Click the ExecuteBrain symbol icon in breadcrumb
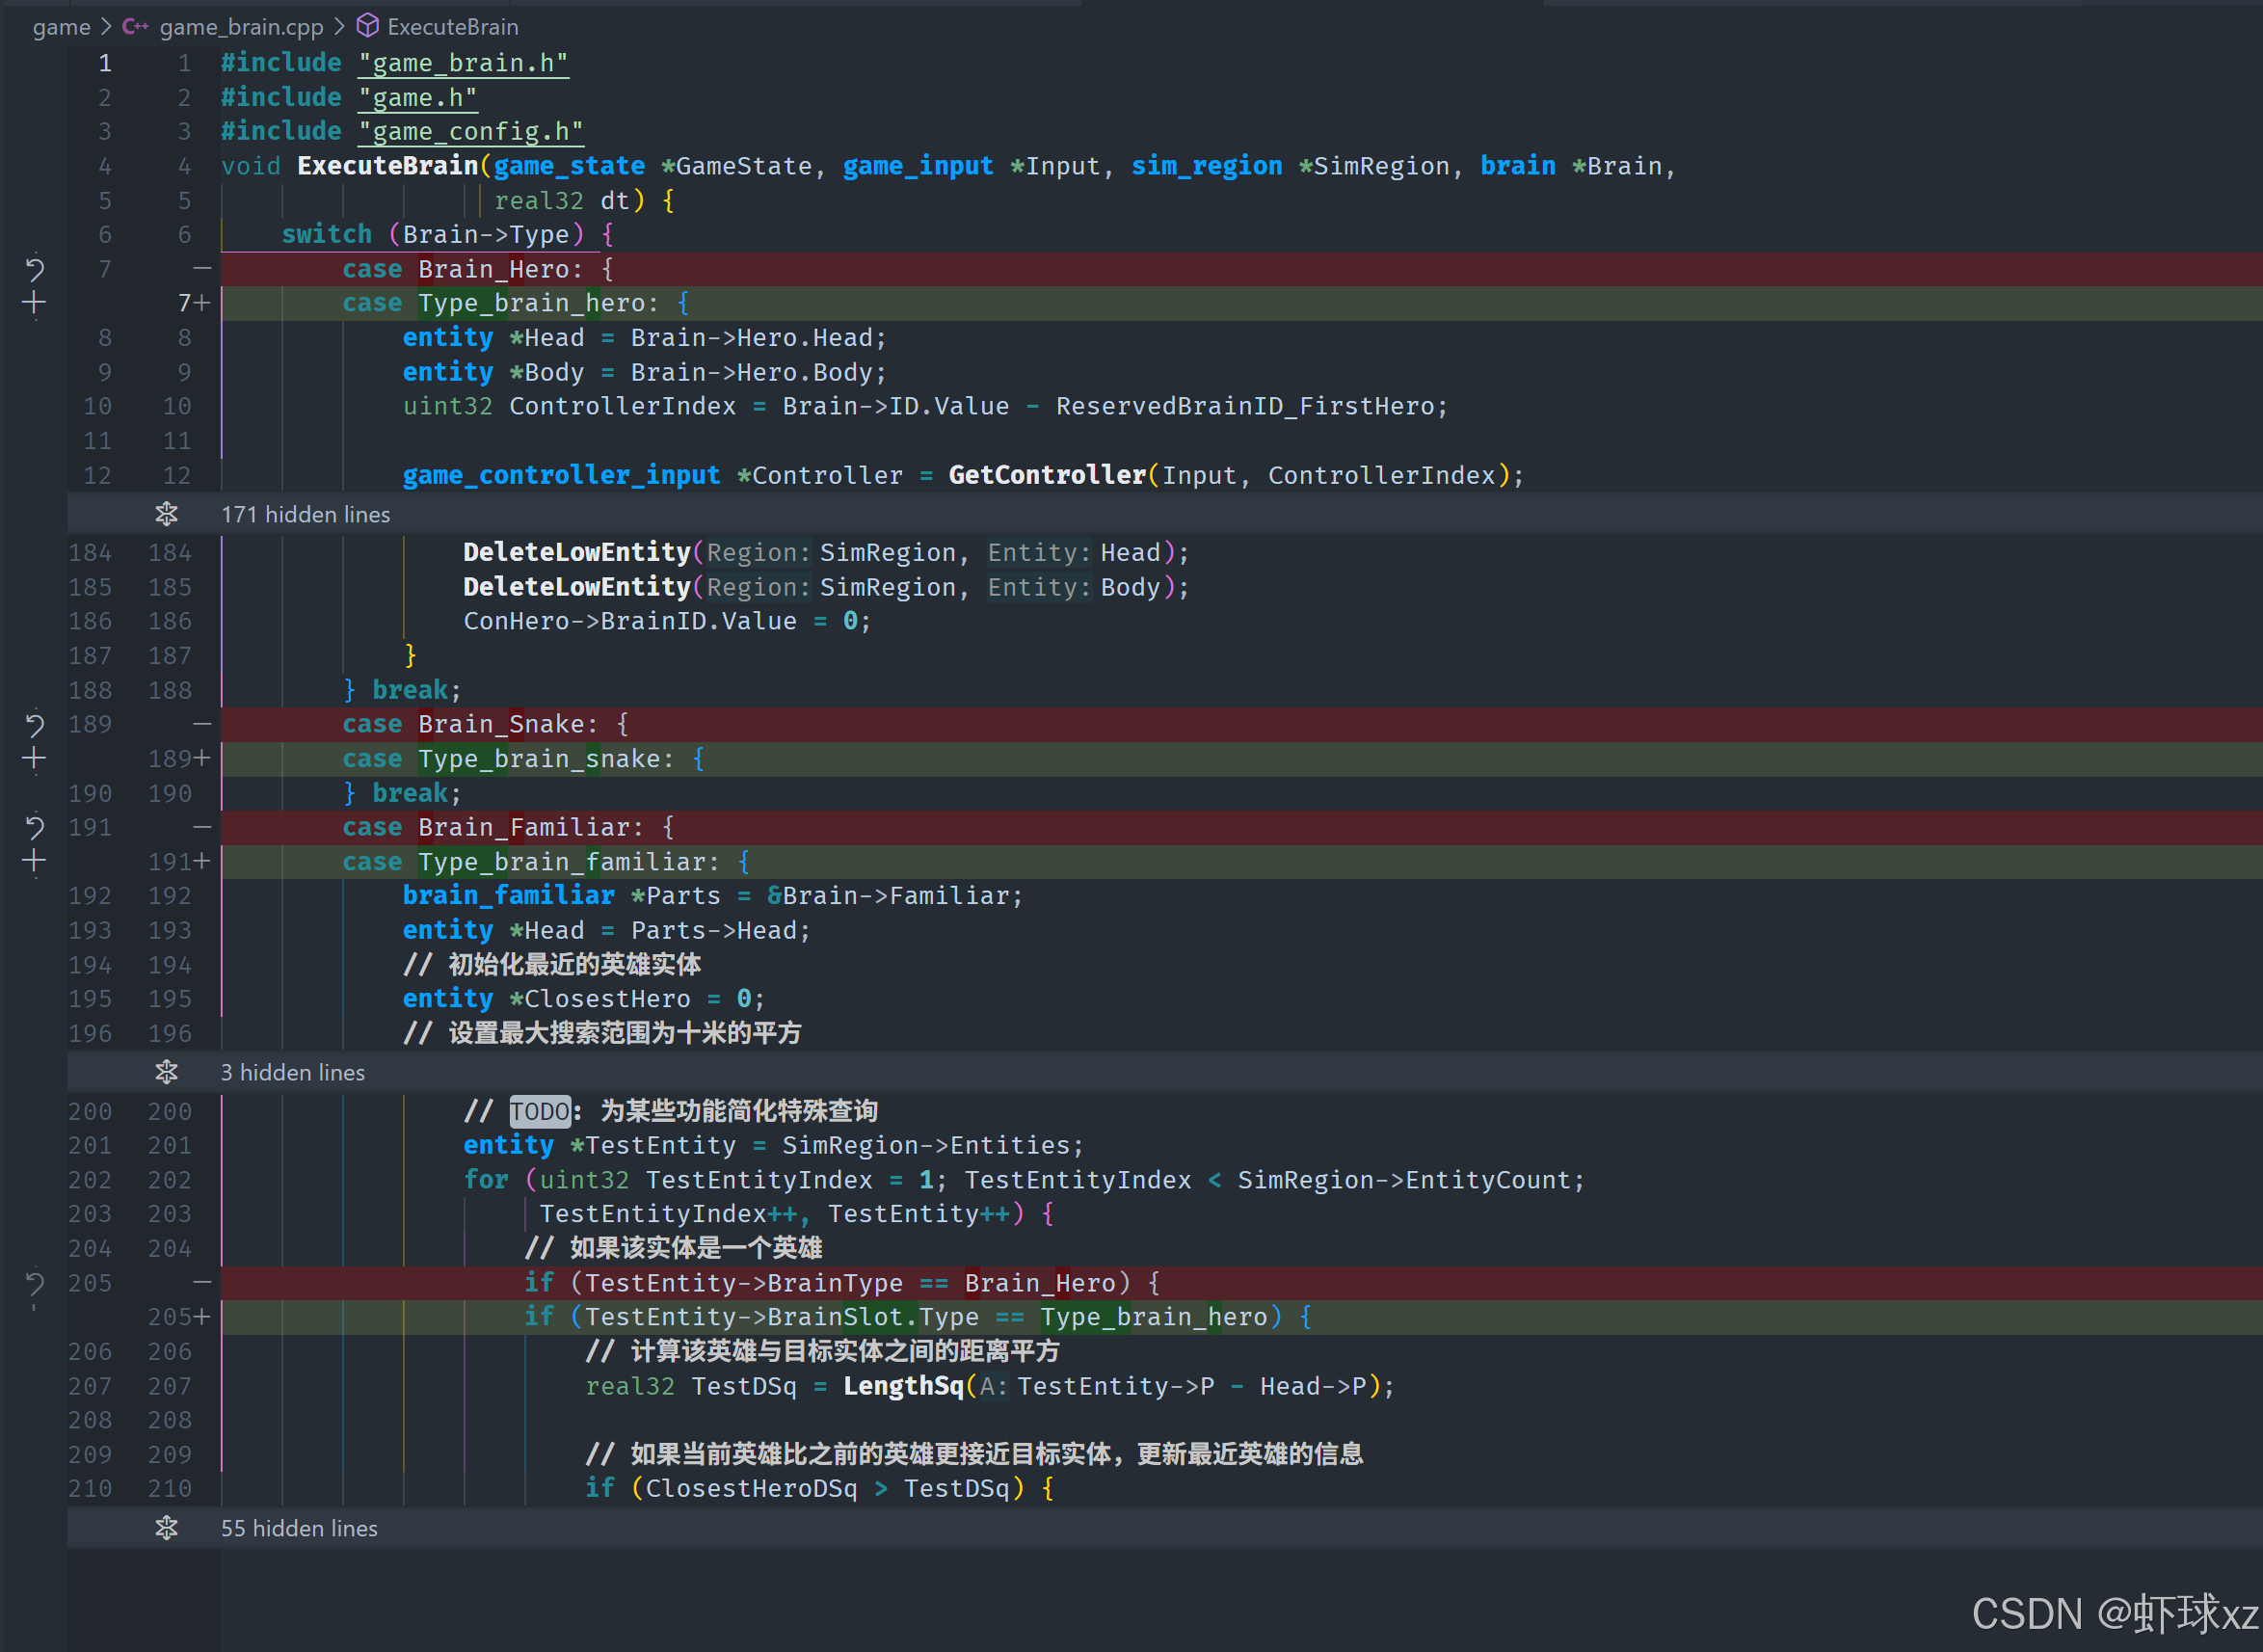Viewport: 2263px width, 1652px height. tap(368, 26)
